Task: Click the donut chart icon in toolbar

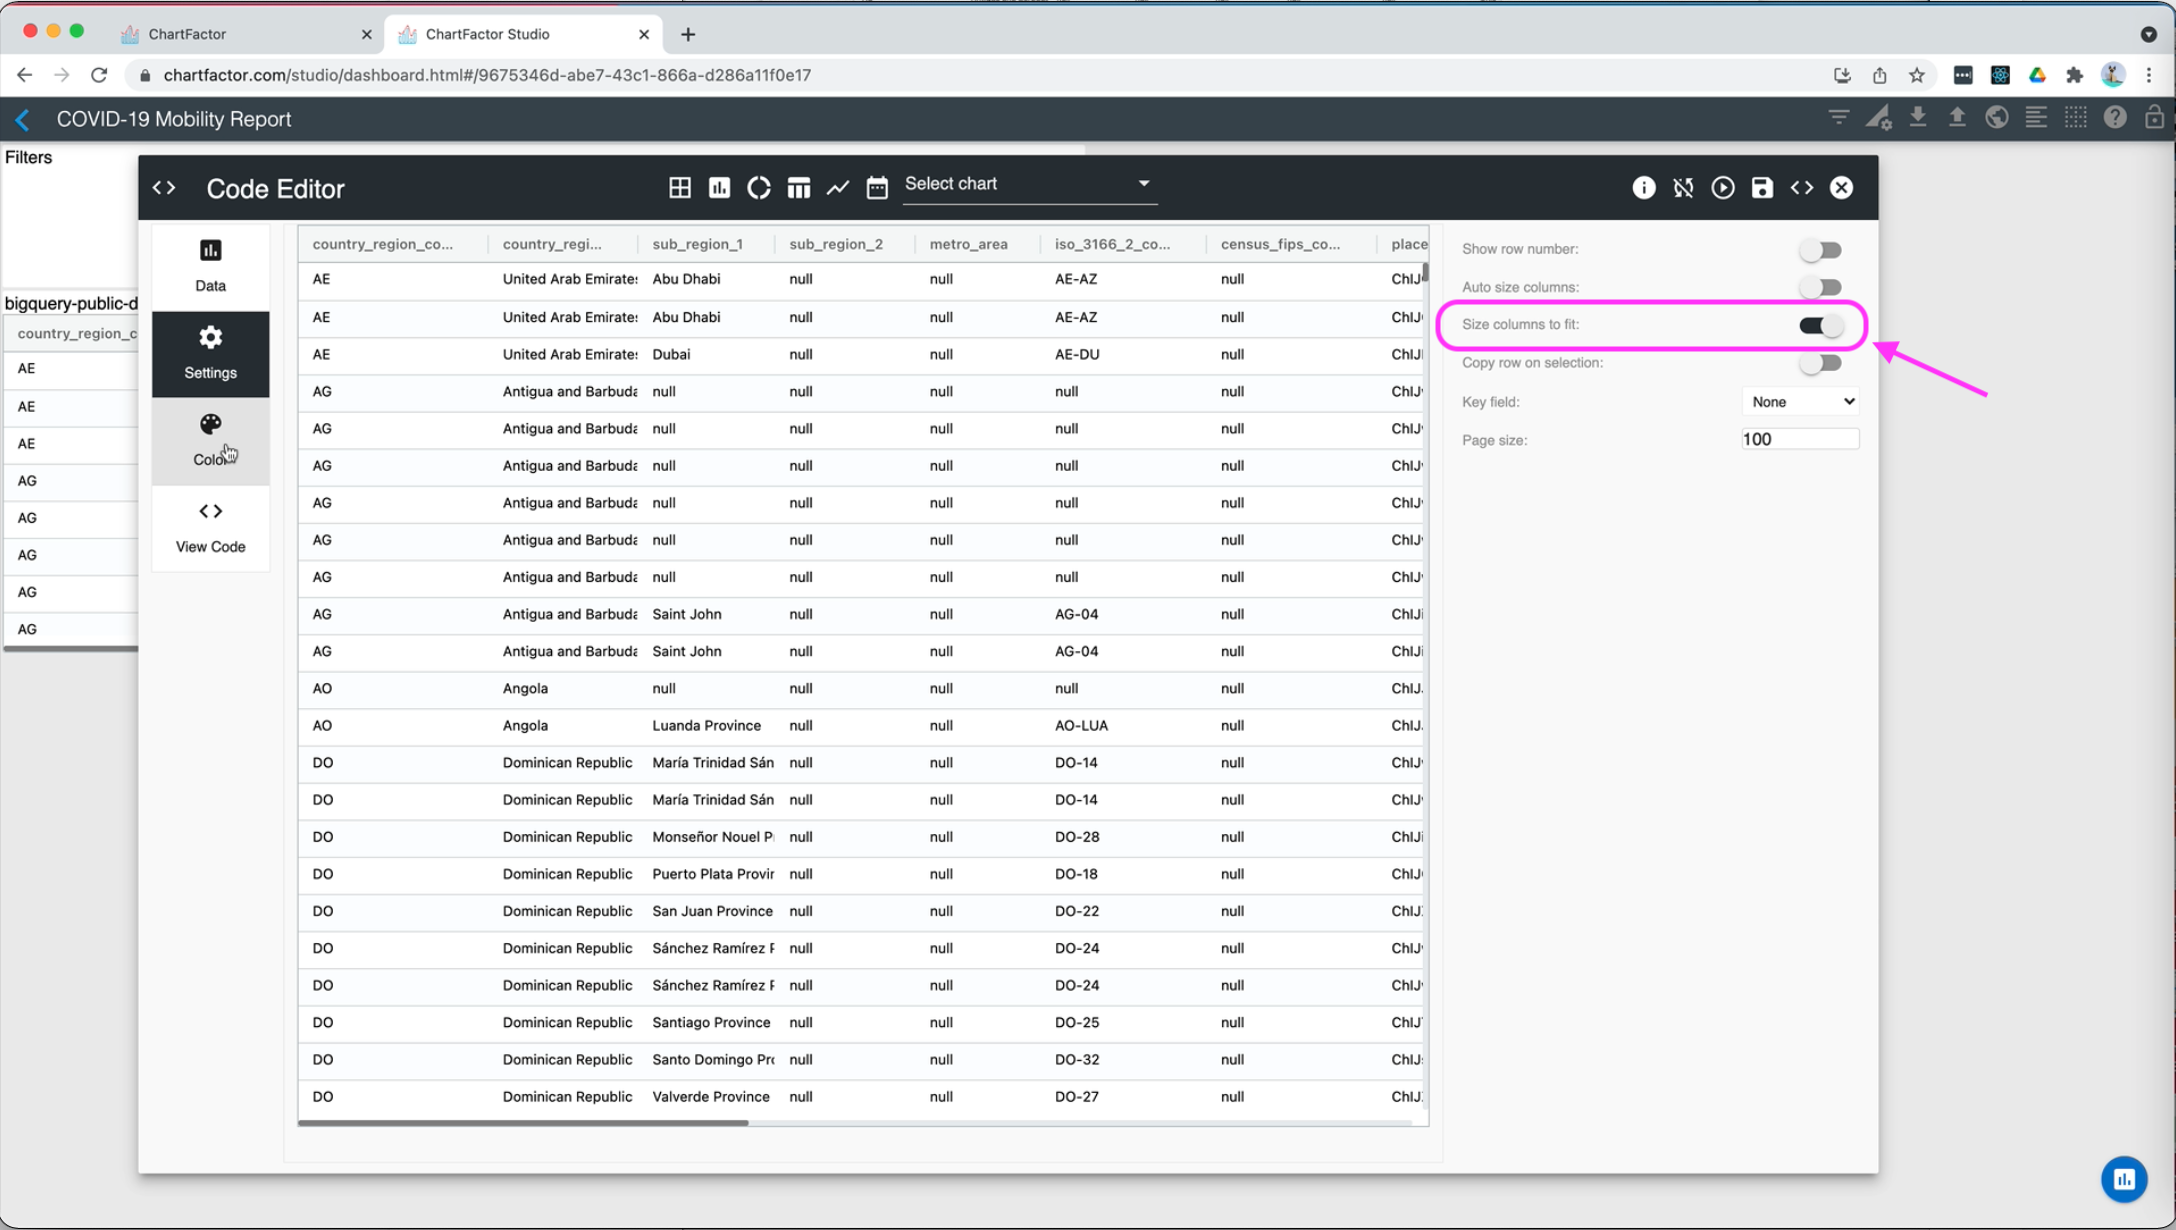Action: (759, 188)
